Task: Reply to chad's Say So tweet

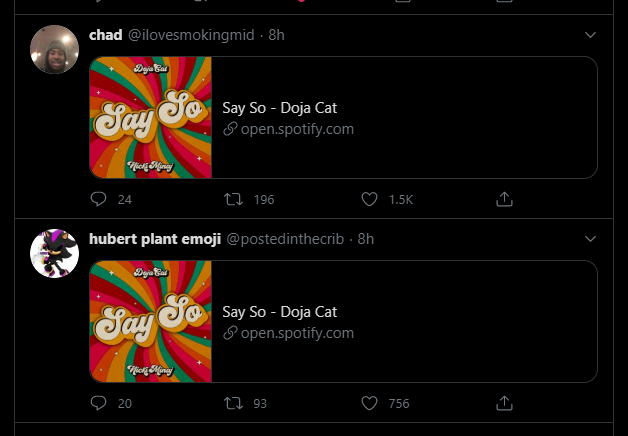Action: pyautogui.click(x=98, y=199)
